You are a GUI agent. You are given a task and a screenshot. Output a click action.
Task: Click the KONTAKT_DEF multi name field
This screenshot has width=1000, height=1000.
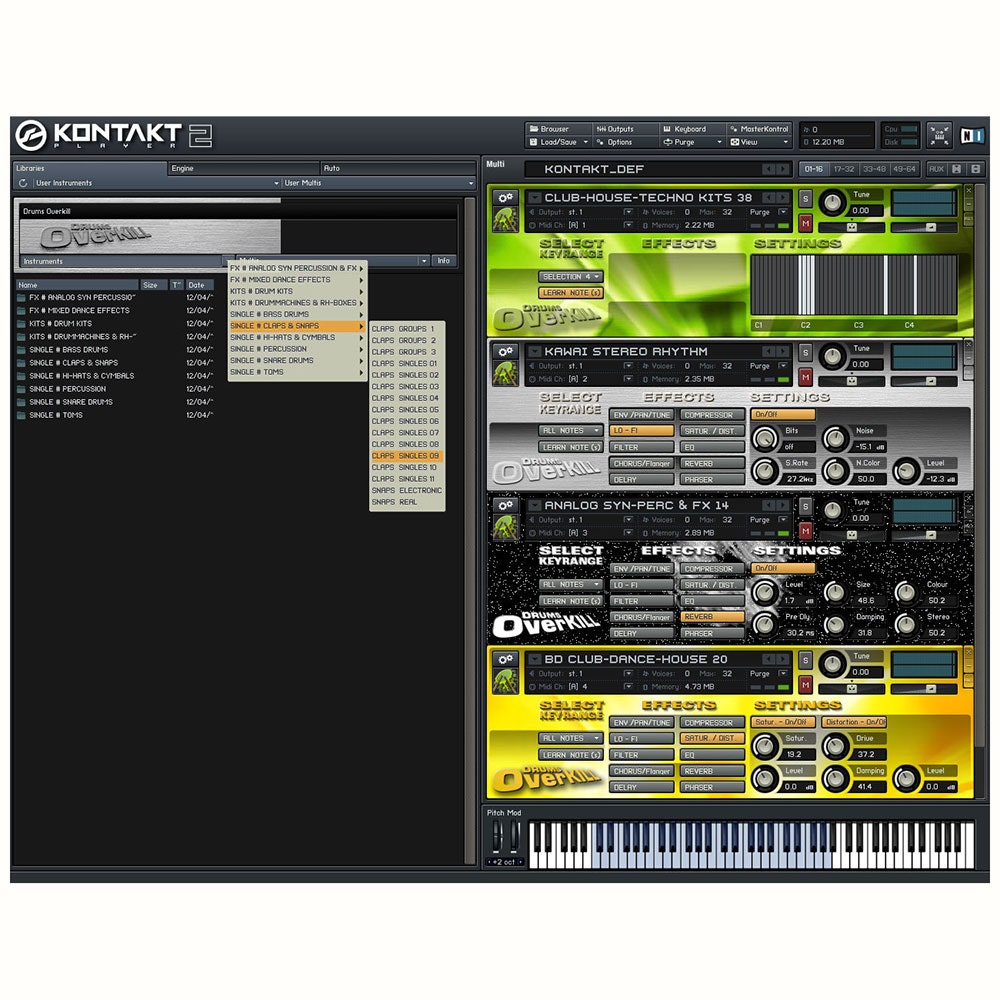[x=657, y=169]
